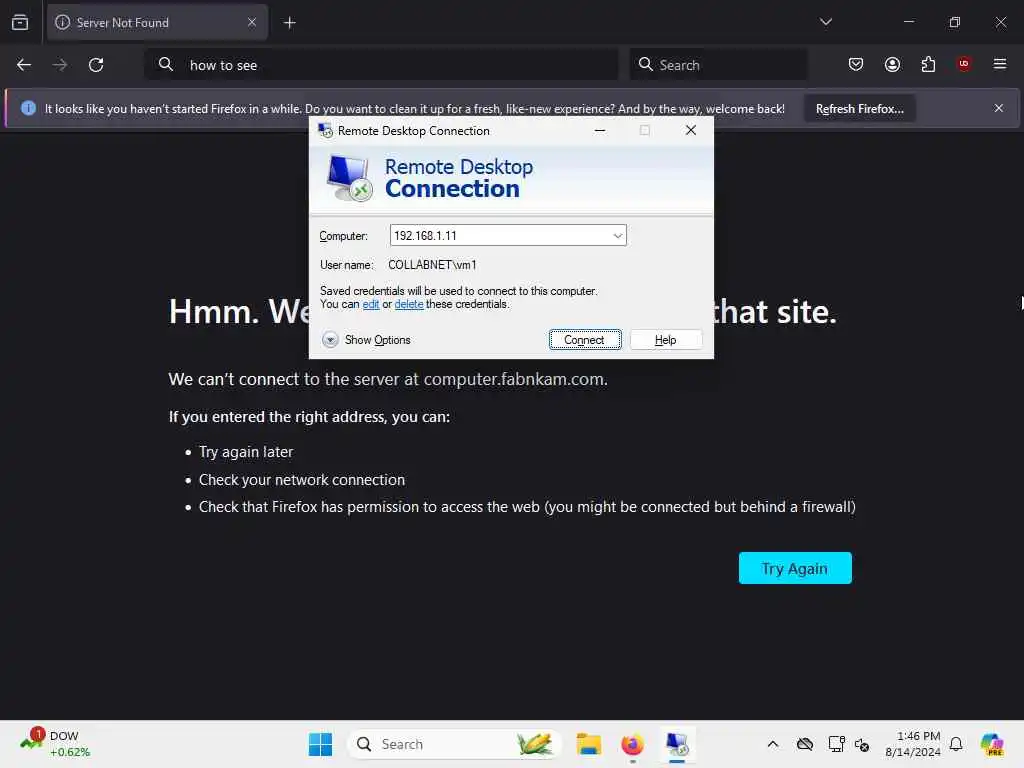Image resolution: width=1024 pixels, height=768 pixels.
Task: Reload the page in Firefox
Action: tap(96, 65)
